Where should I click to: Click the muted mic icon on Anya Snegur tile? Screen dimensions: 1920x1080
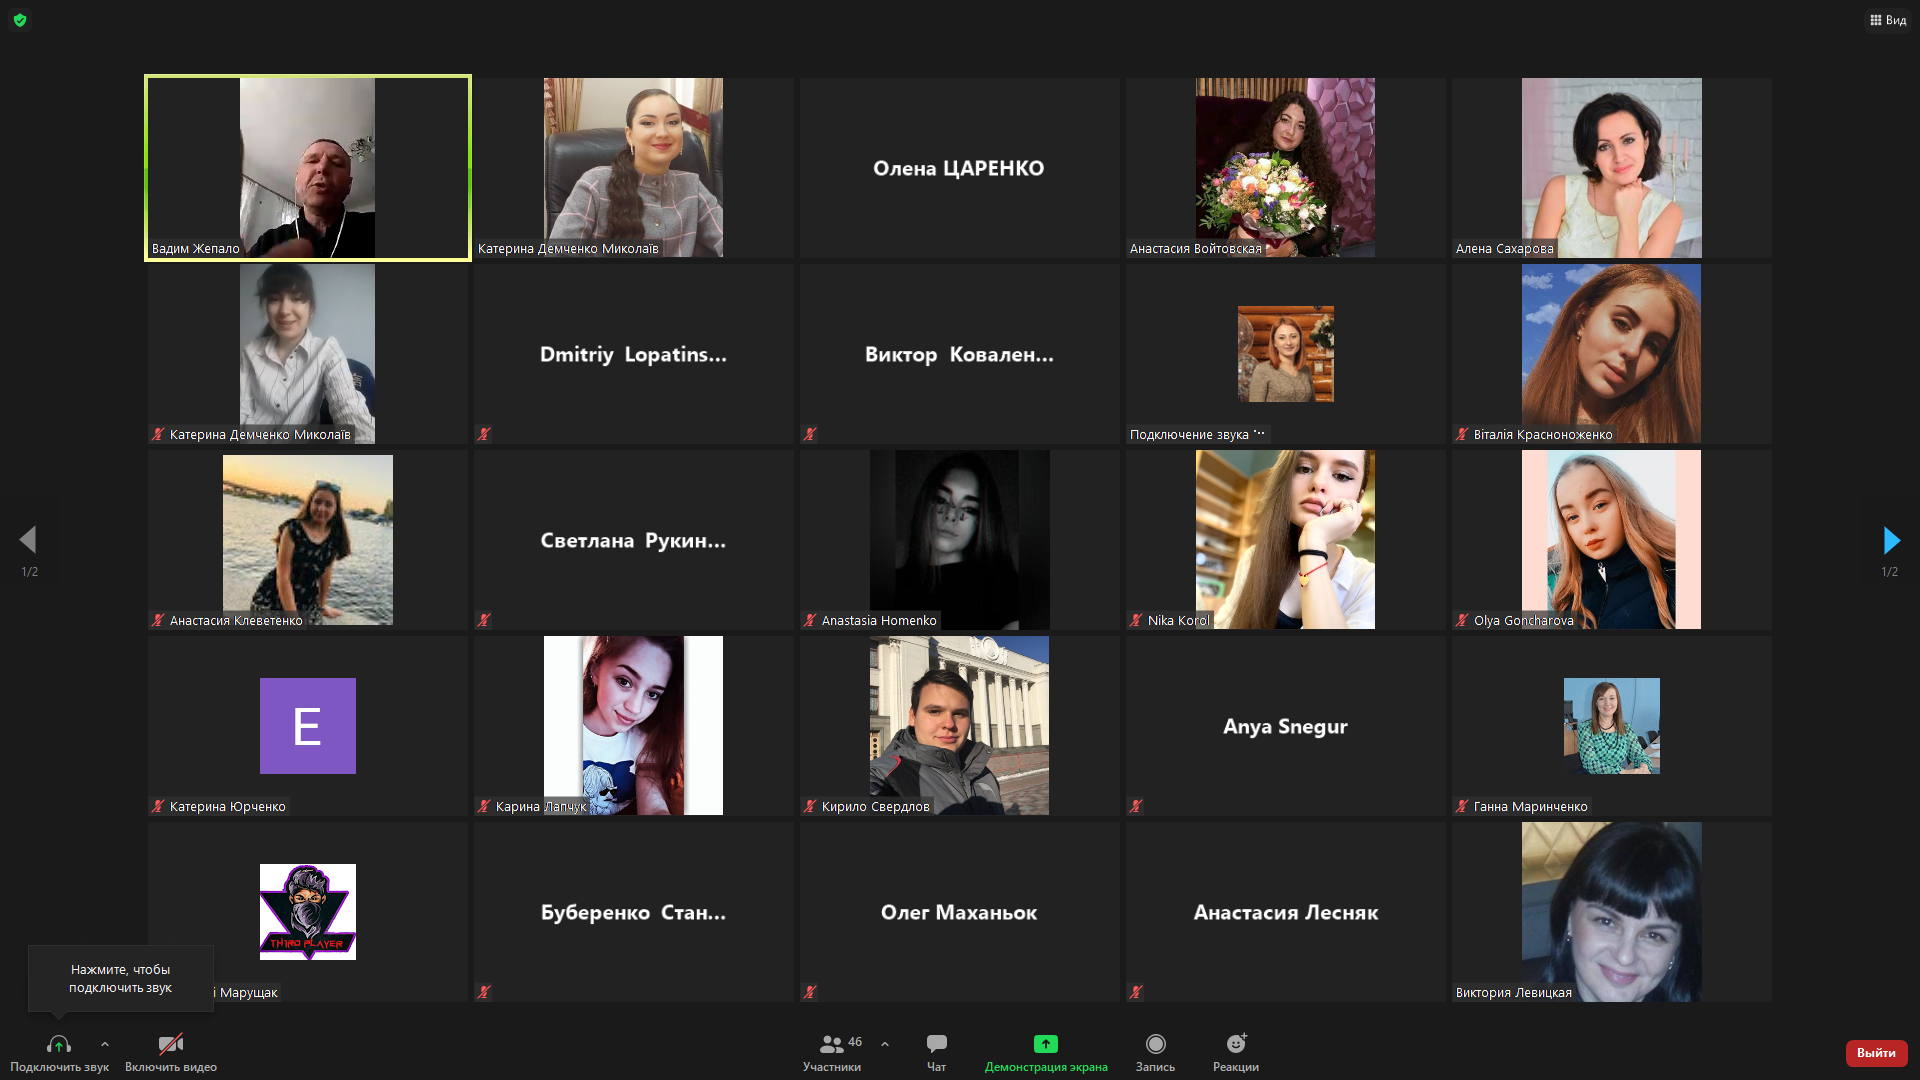(1136, 806)
